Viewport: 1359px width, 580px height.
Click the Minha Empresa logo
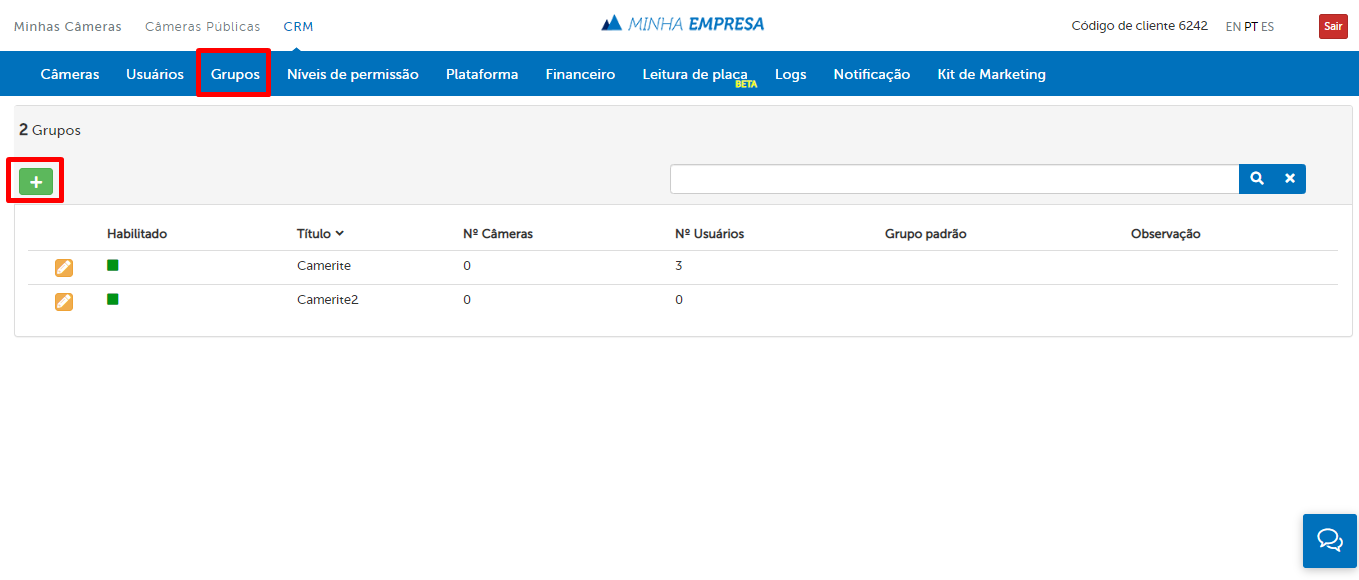tap(683, 24)
